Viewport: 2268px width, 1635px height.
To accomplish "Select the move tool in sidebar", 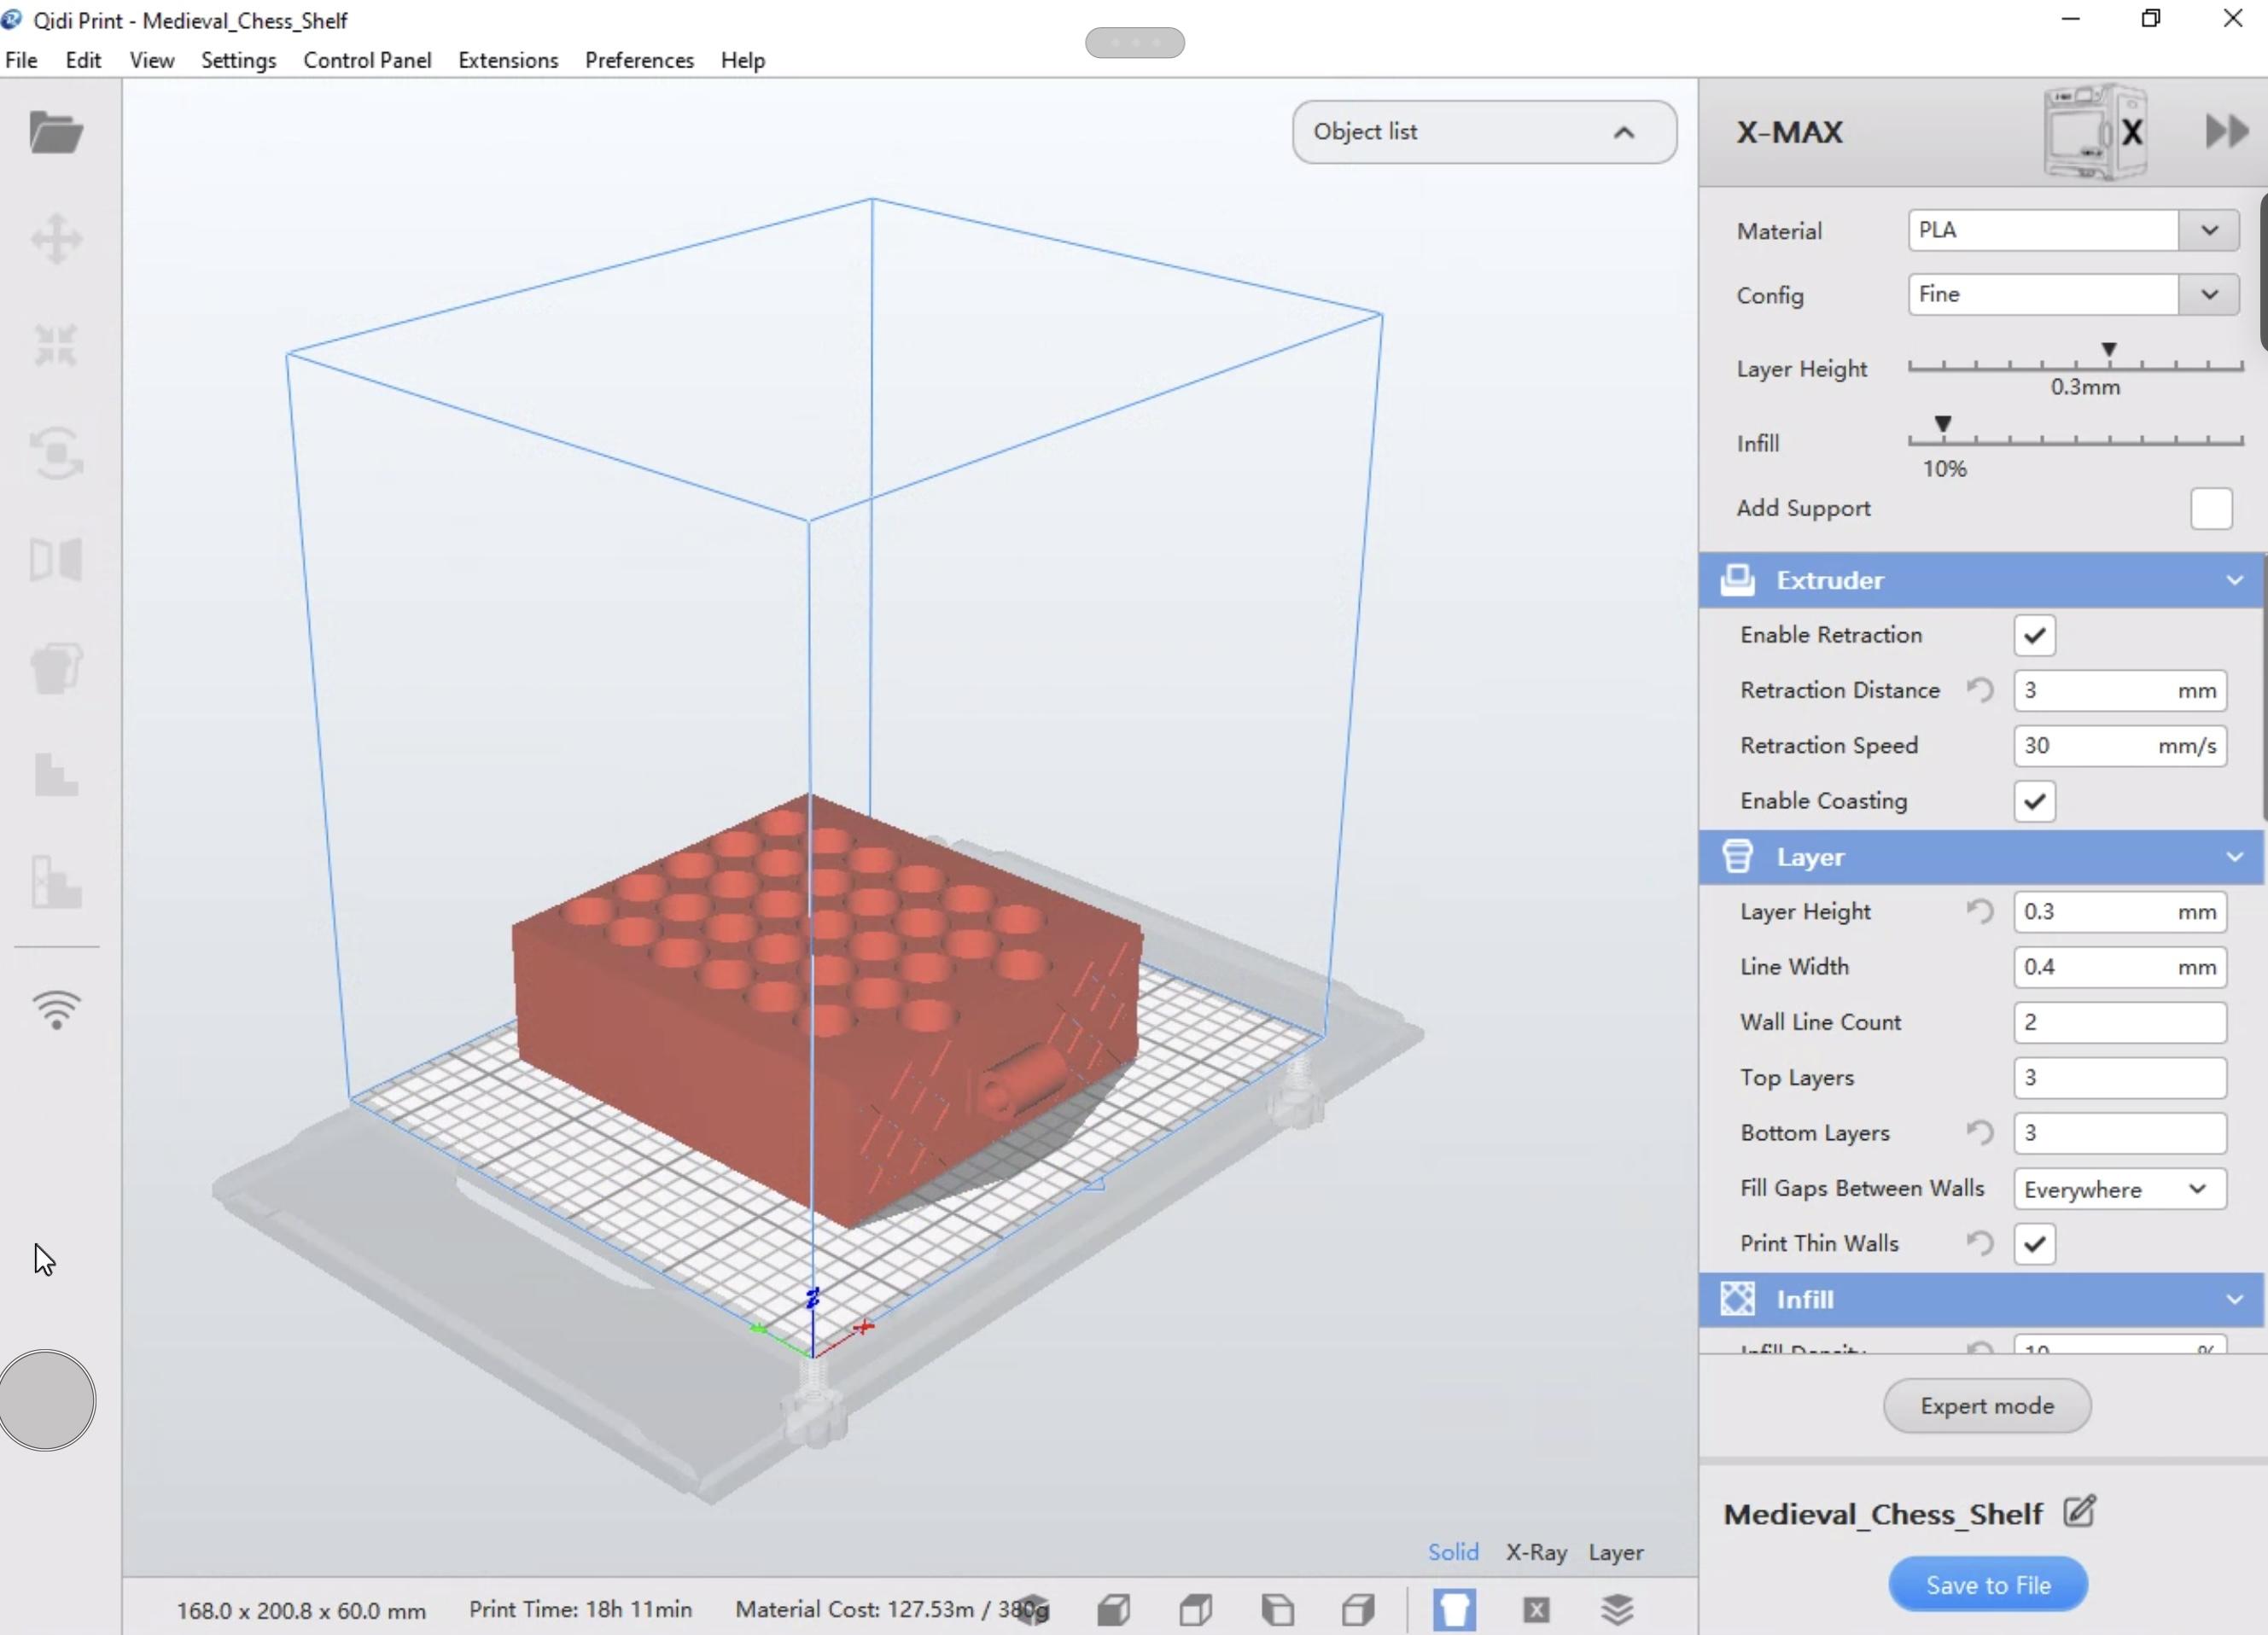I will coord(55,237).
